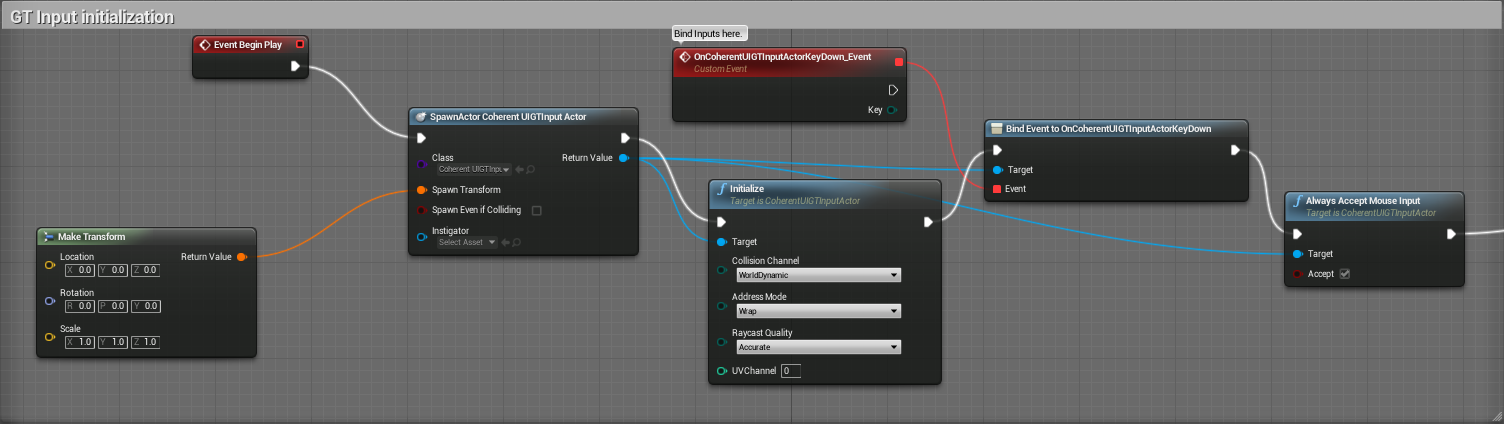Open the Instigator Select Asset dropdown
The width and height of the screenshot is (1504, 424).
point(467,242)
